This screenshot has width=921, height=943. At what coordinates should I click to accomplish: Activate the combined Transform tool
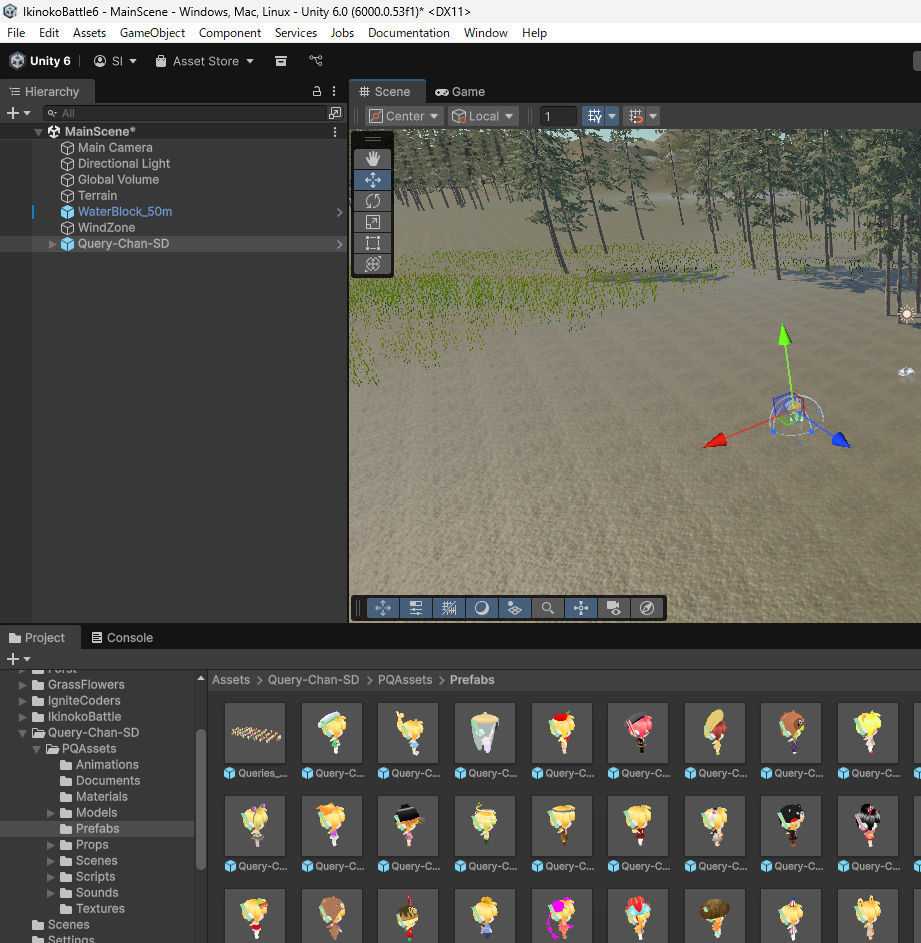click(373, 264)
